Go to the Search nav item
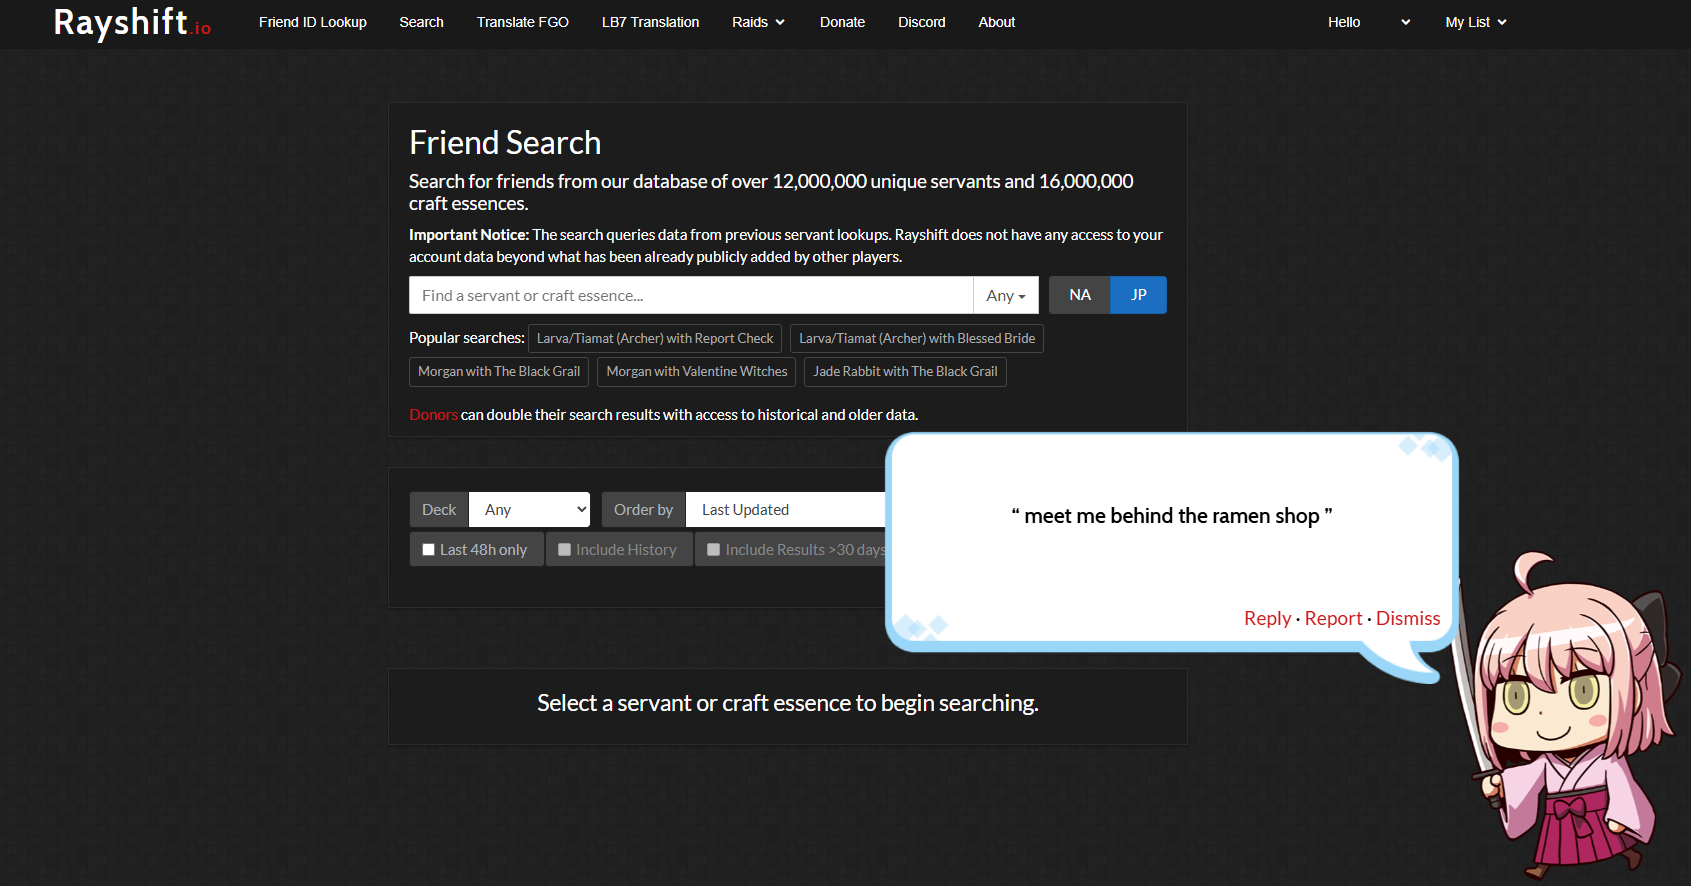Screen dimensions: 1691x886 point(421,22)
